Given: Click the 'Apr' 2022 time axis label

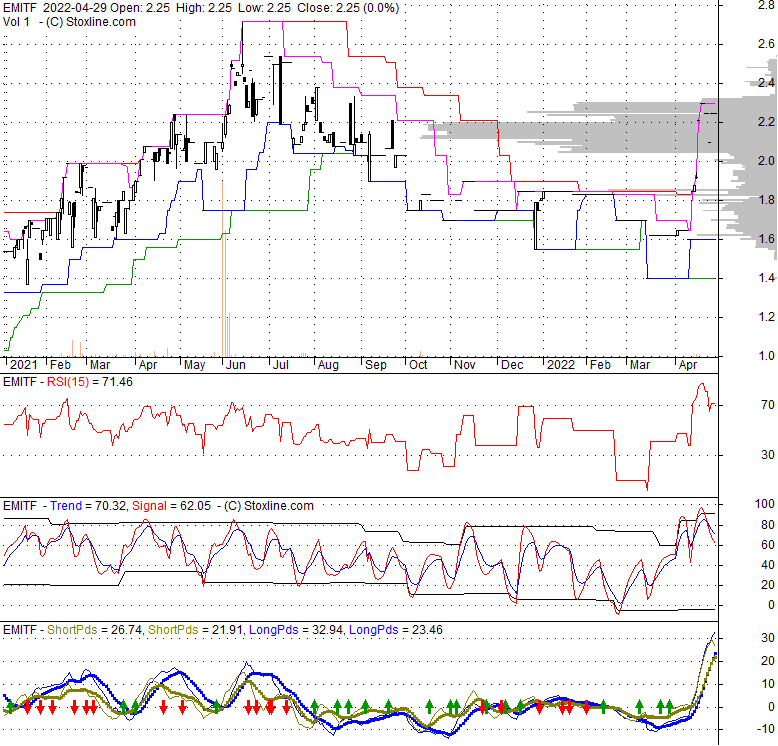Looking at the screenshot, I should pyautogui.click(x=688, y=365).
